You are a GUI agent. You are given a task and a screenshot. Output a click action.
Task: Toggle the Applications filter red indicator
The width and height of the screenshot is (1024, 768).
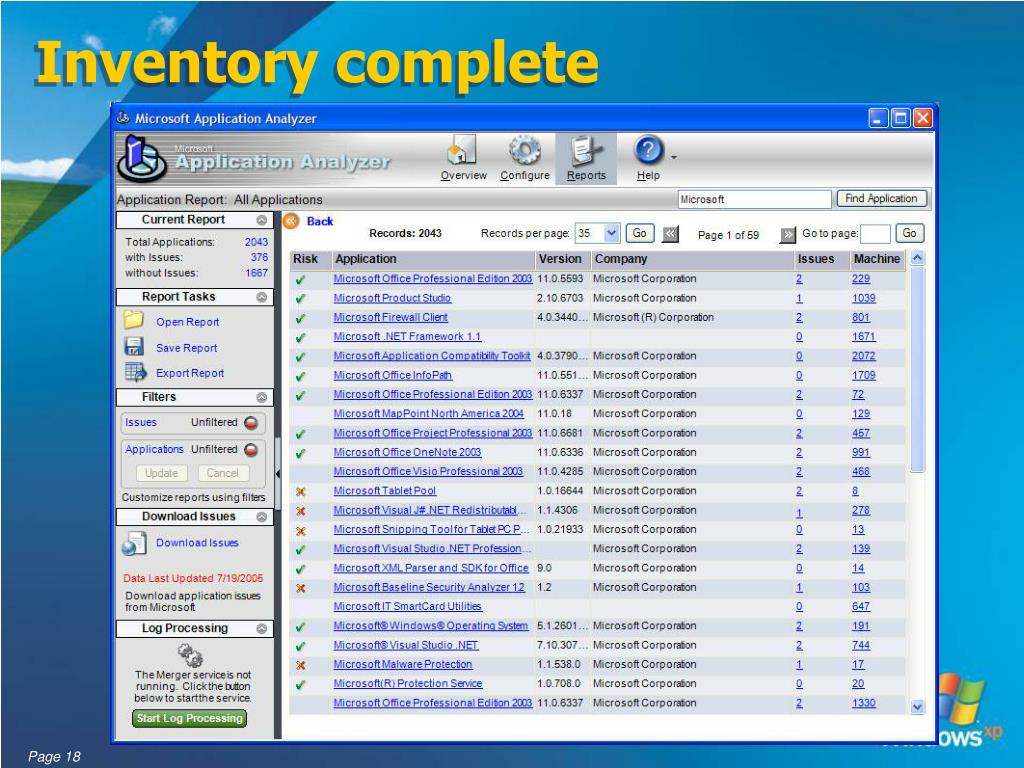[x=251, y=450]
